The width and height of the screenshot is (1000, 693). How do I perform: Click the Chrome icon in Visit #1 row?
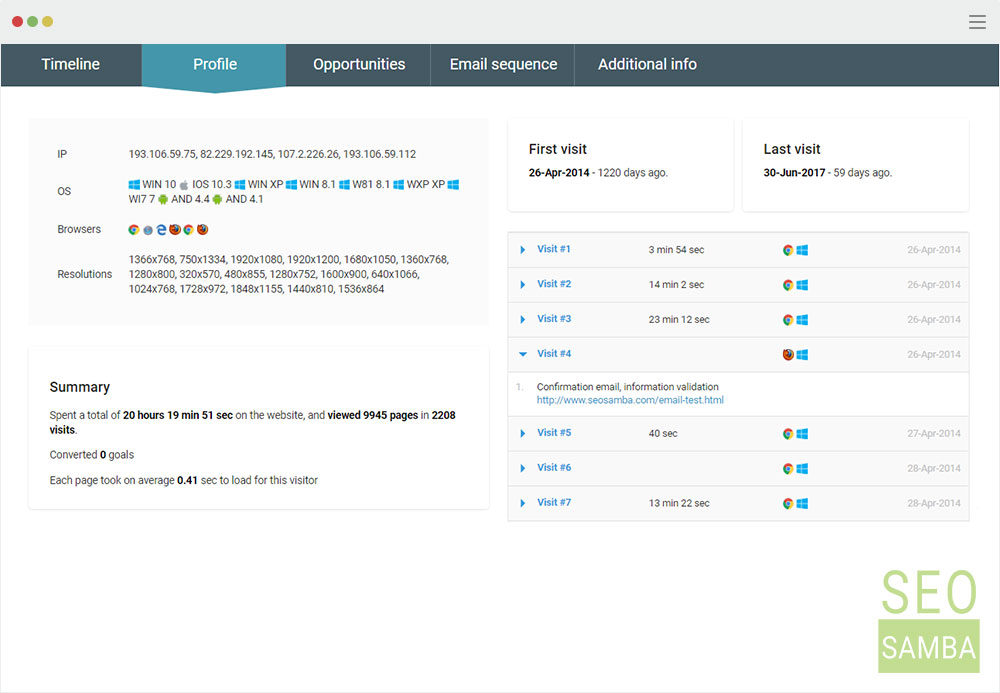coord(788,250)
